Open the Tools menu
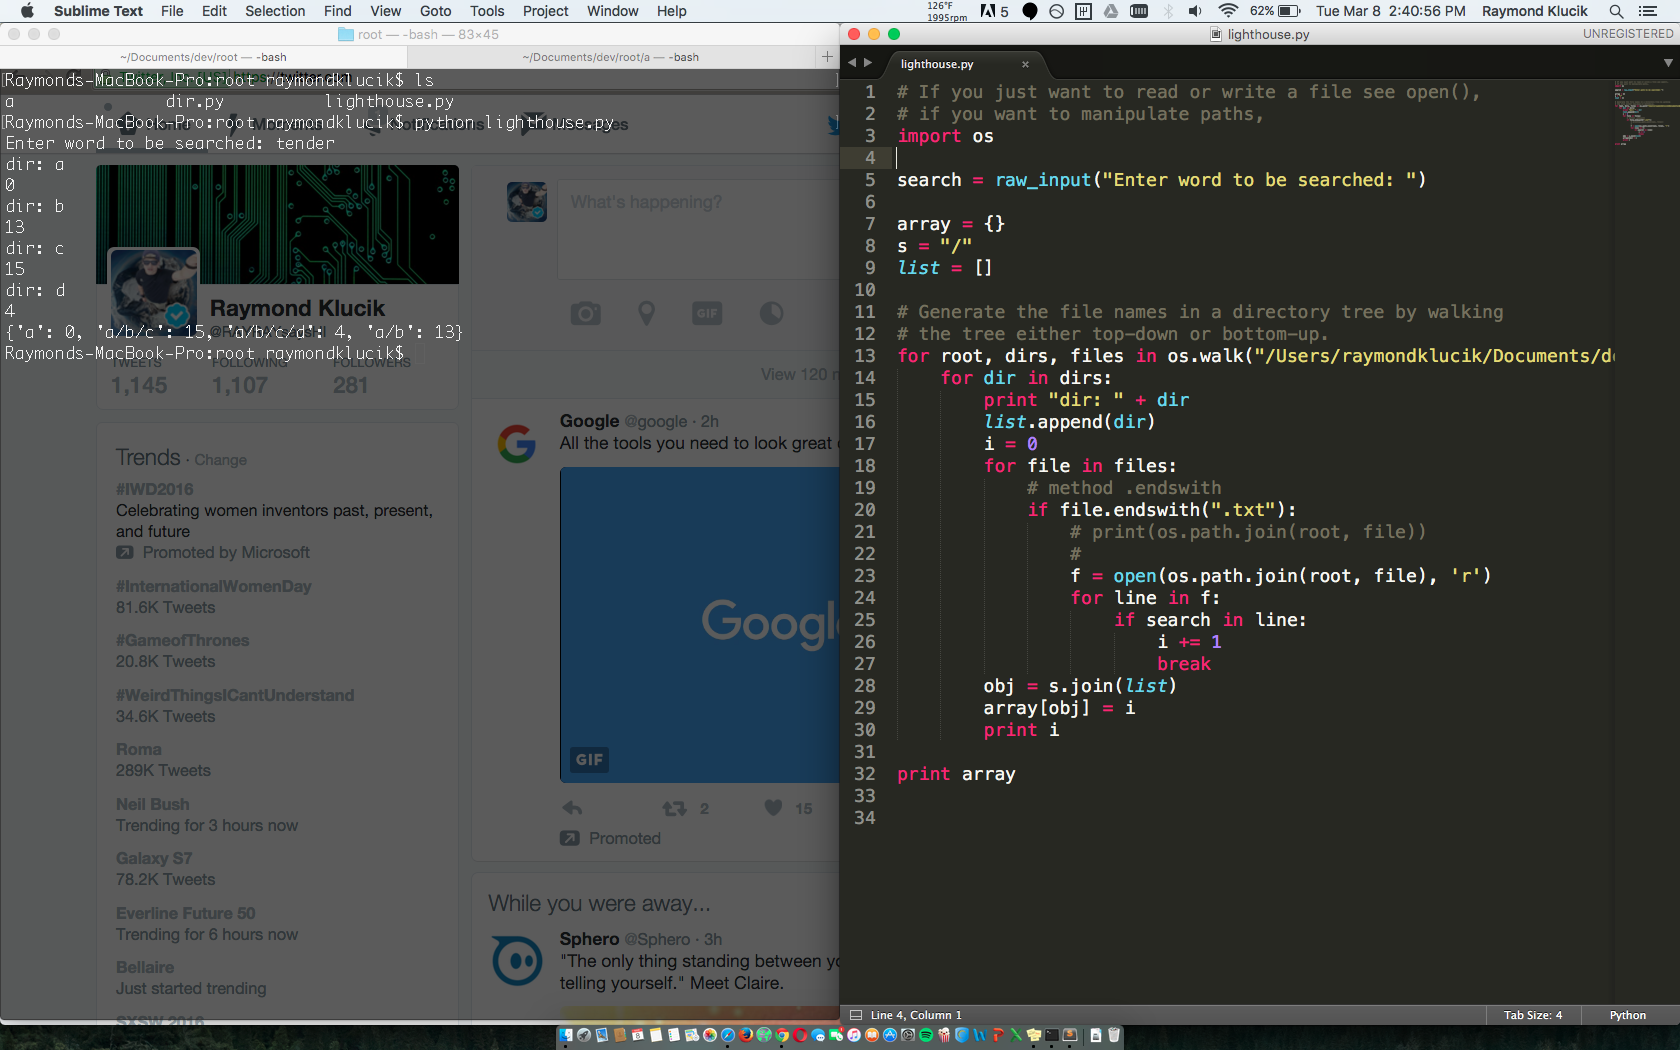 (x=487, y=11)
